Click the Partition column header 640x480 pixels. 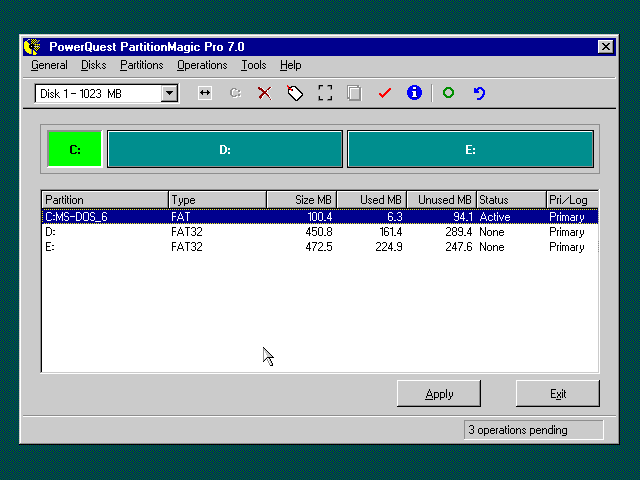[105, 200]
